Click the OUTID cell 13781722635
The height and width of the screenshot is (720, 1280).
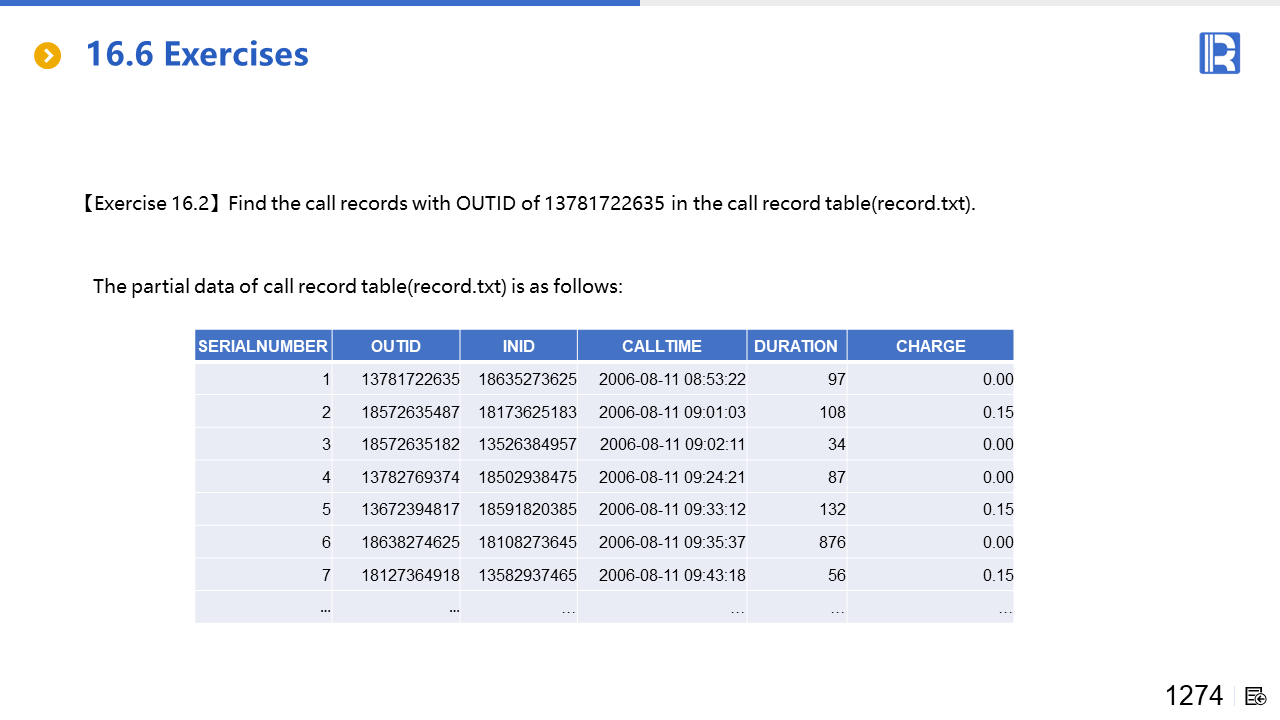pos(410,380)
